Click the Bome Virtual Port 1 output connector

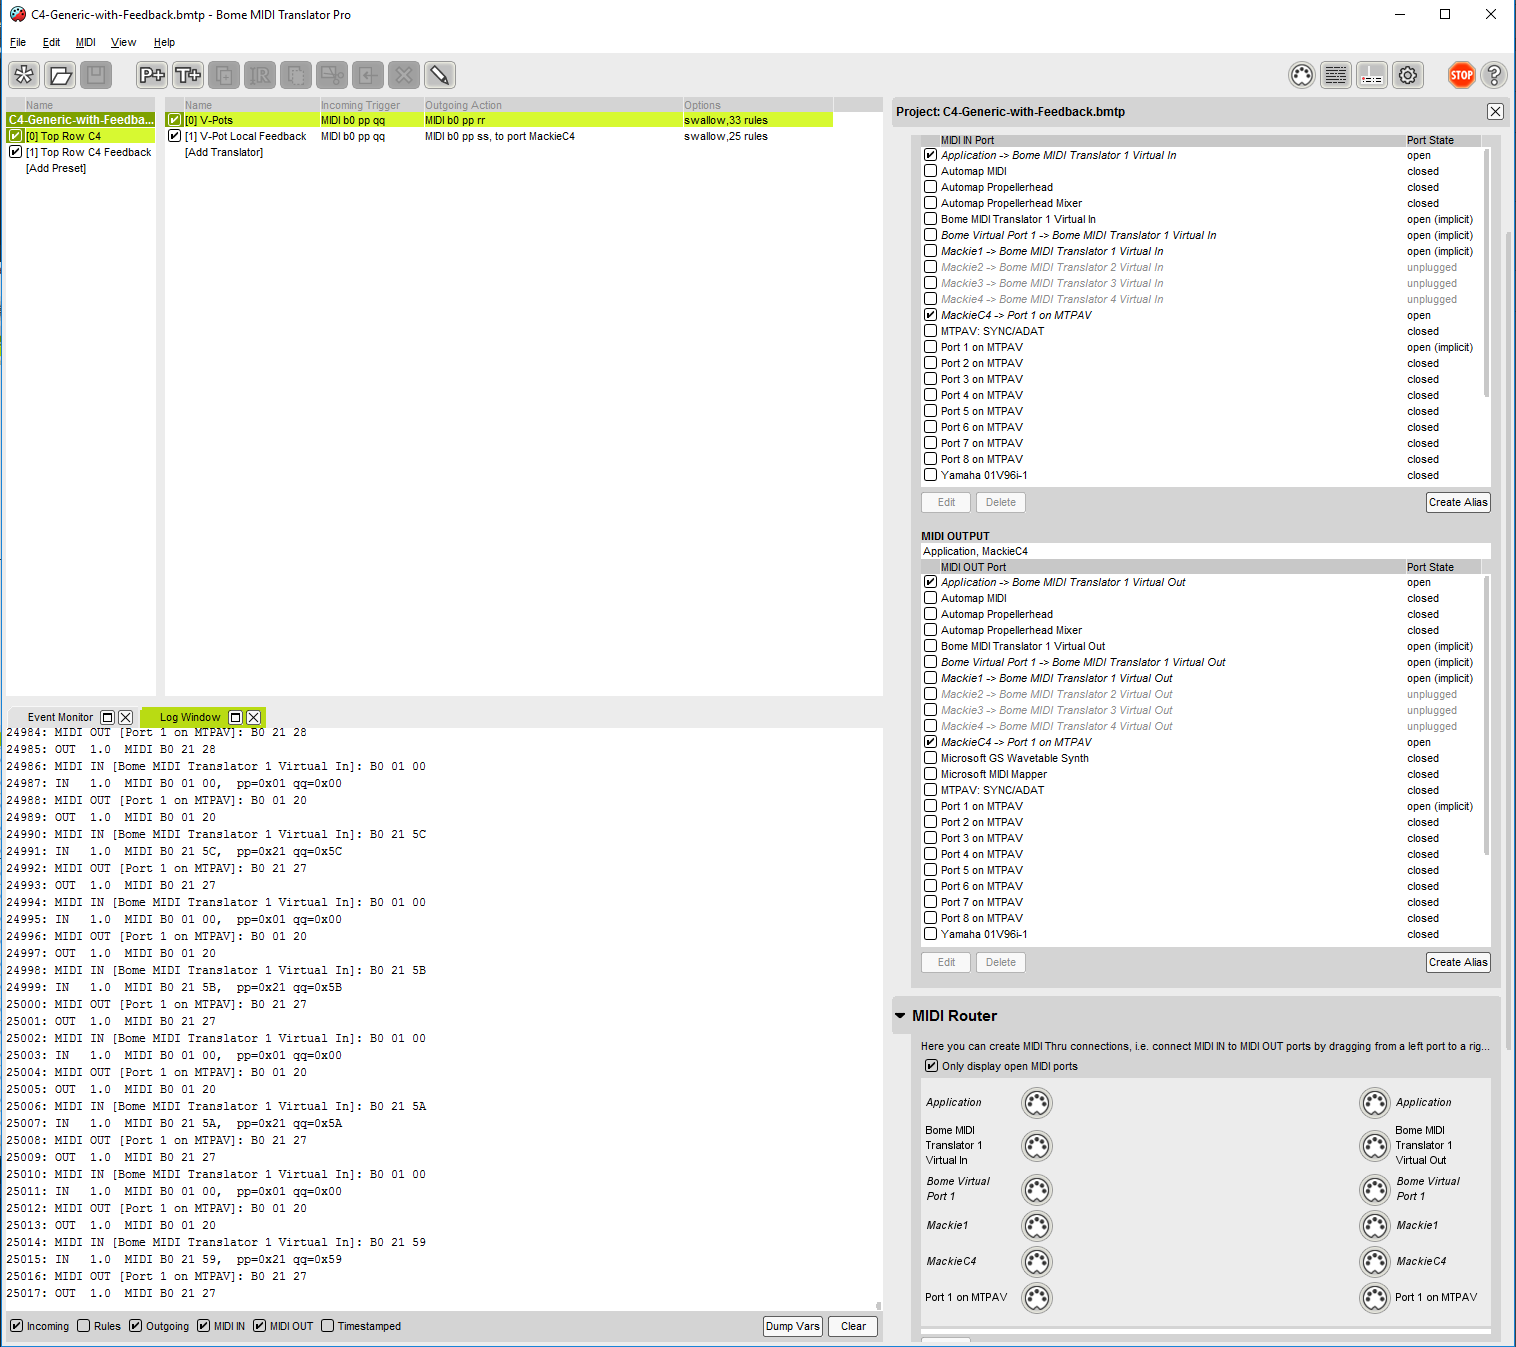tap(1376, 1190)
